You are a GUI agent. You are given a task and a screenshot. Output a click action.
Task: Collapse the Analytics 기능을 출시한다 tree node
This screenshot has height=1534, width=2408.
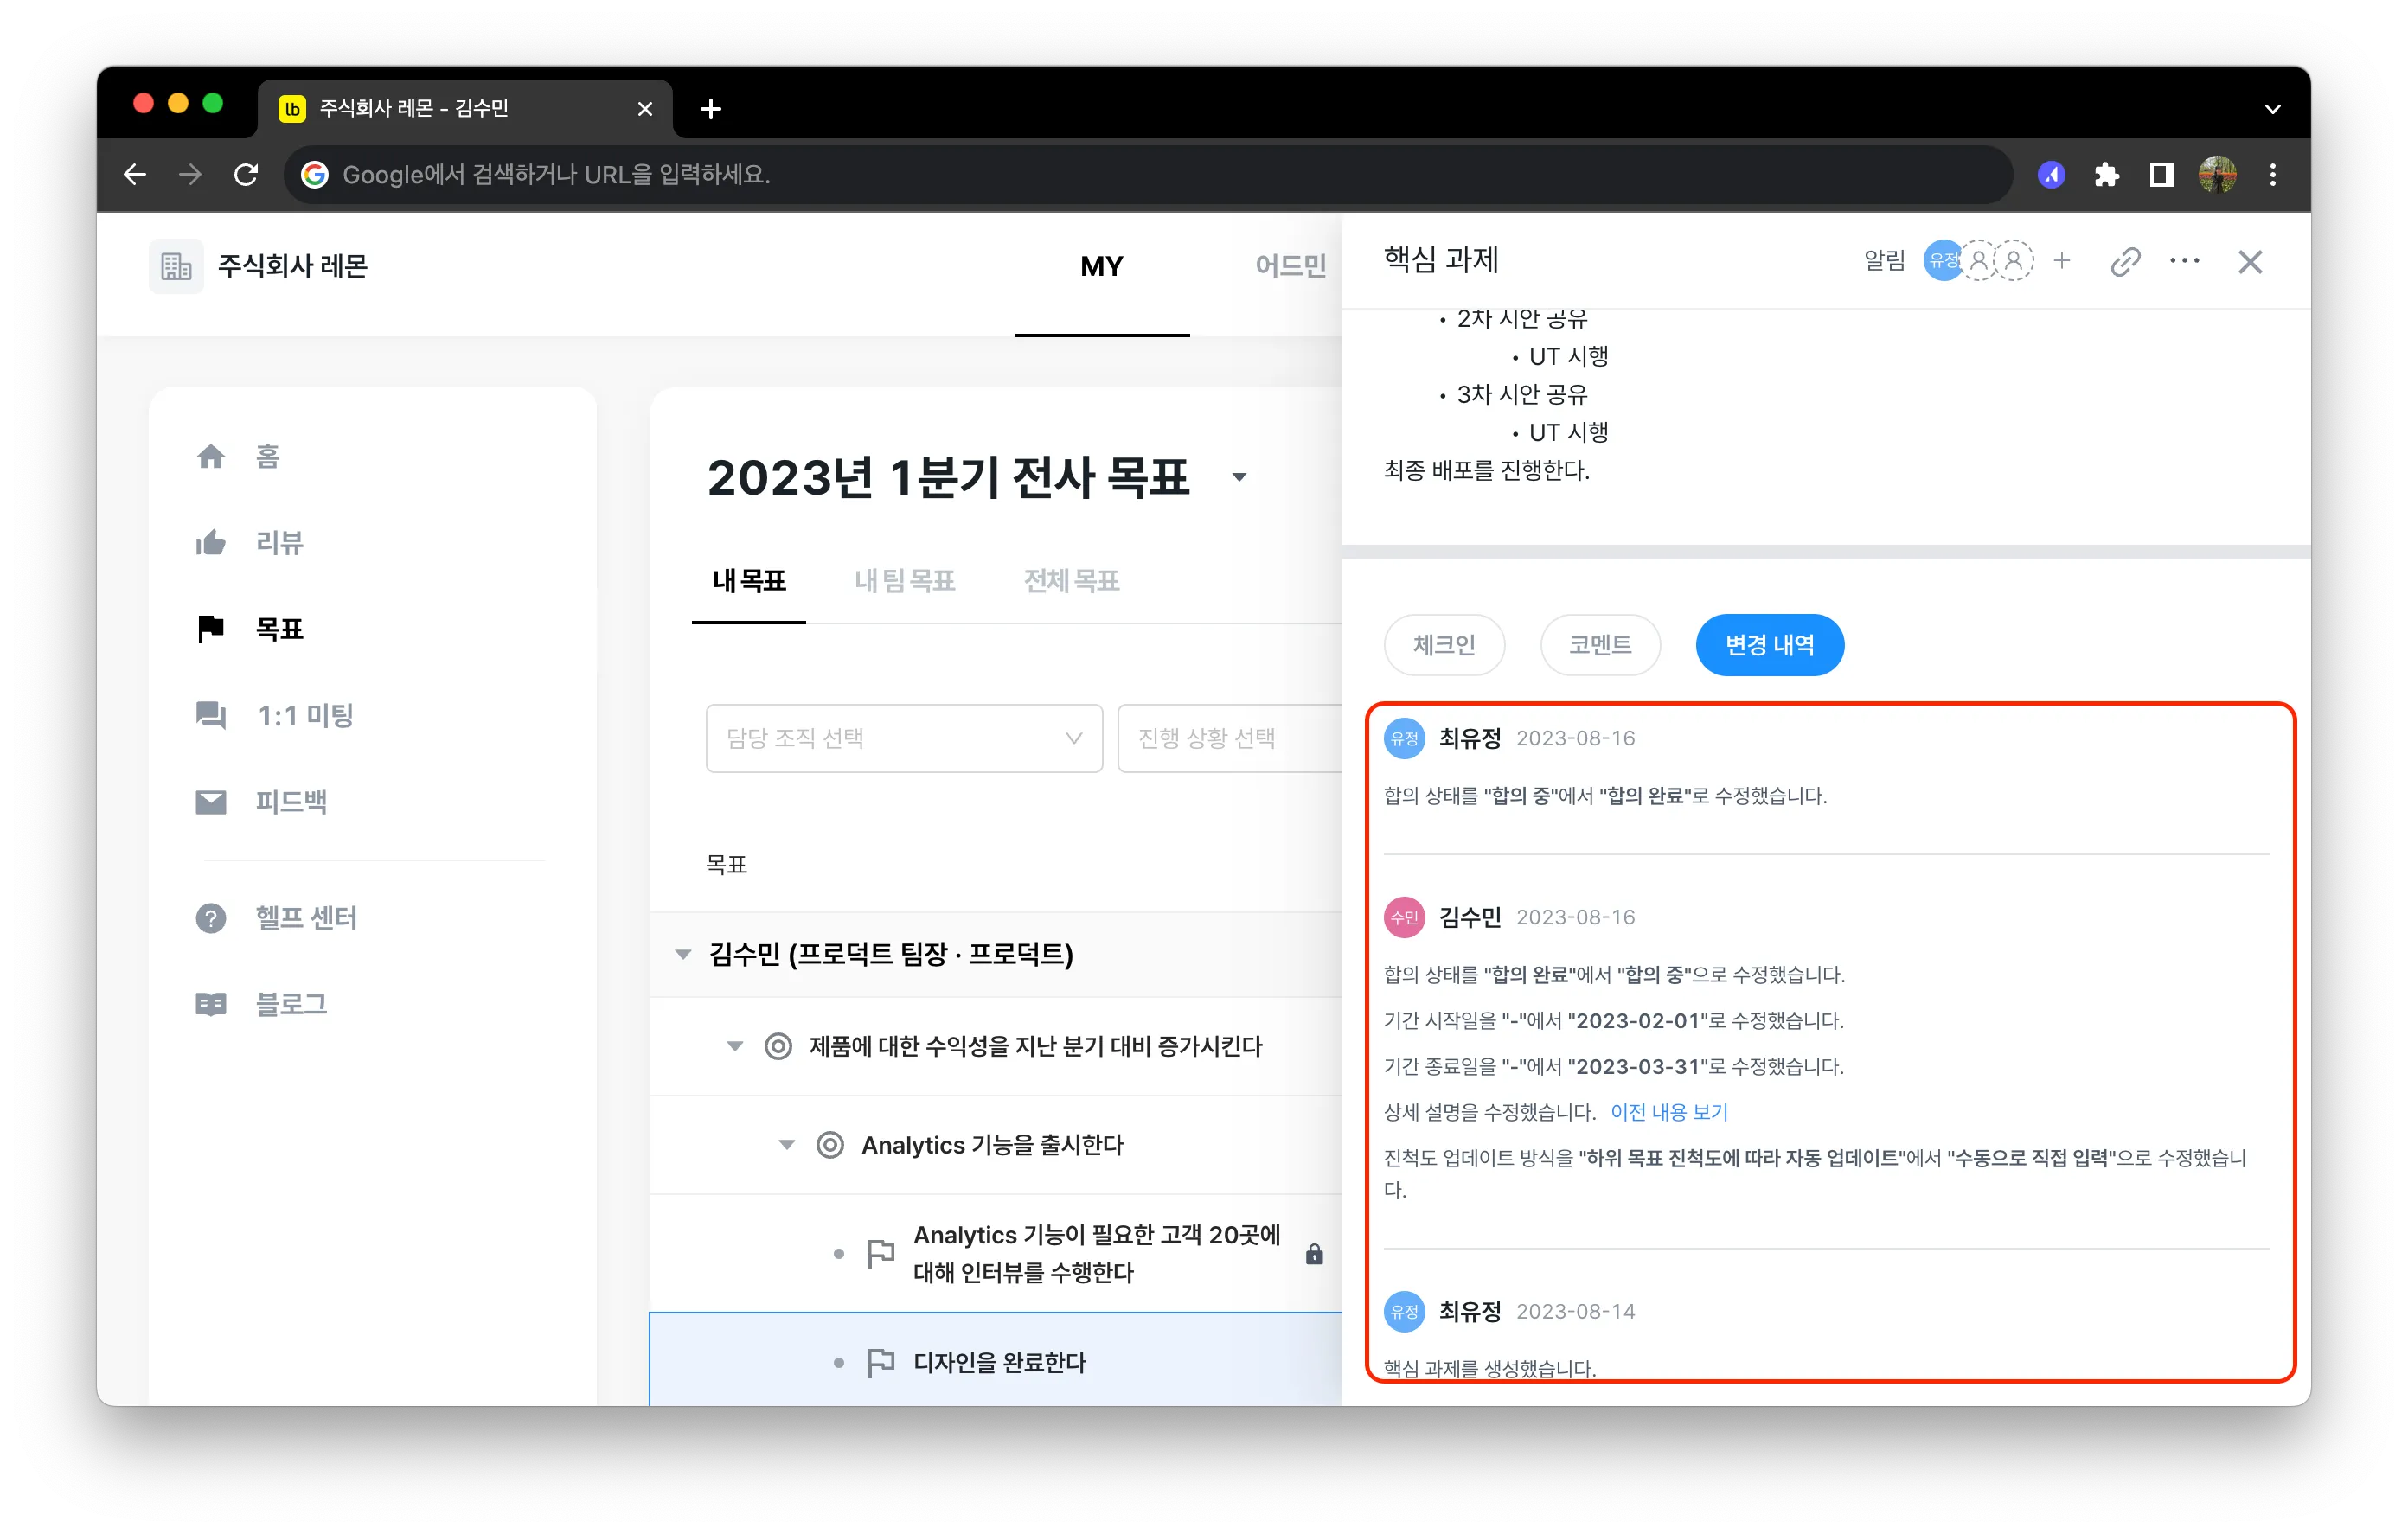point(787,1145)
